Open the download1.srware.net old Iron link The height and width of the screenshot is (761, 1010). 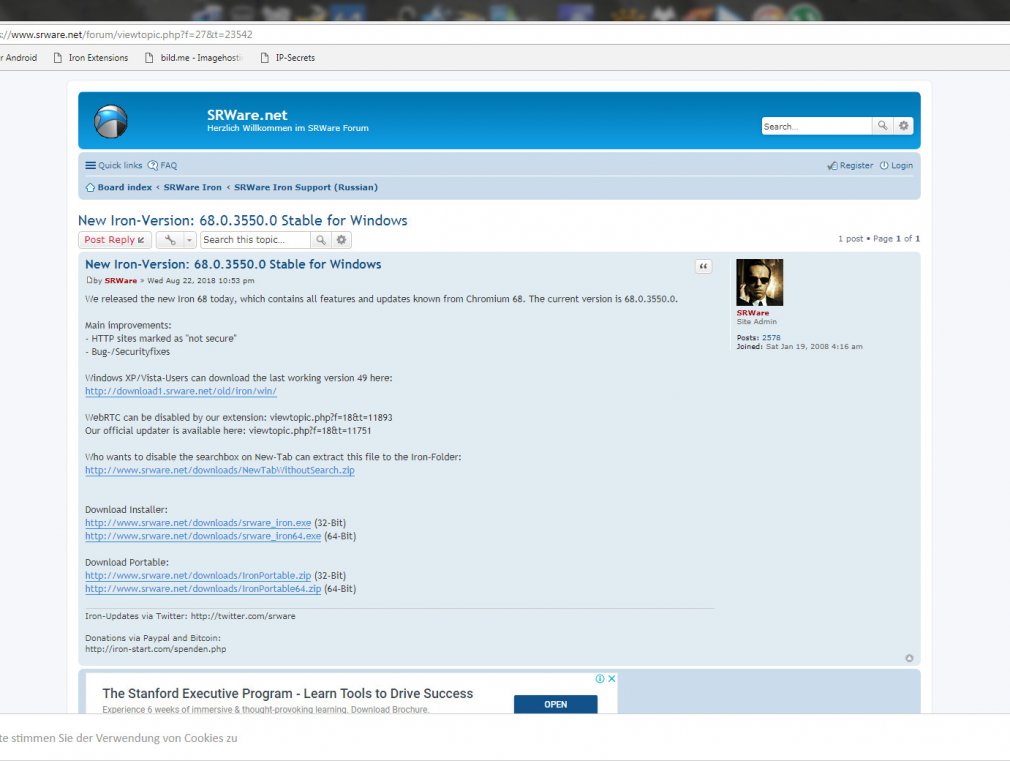181,391
